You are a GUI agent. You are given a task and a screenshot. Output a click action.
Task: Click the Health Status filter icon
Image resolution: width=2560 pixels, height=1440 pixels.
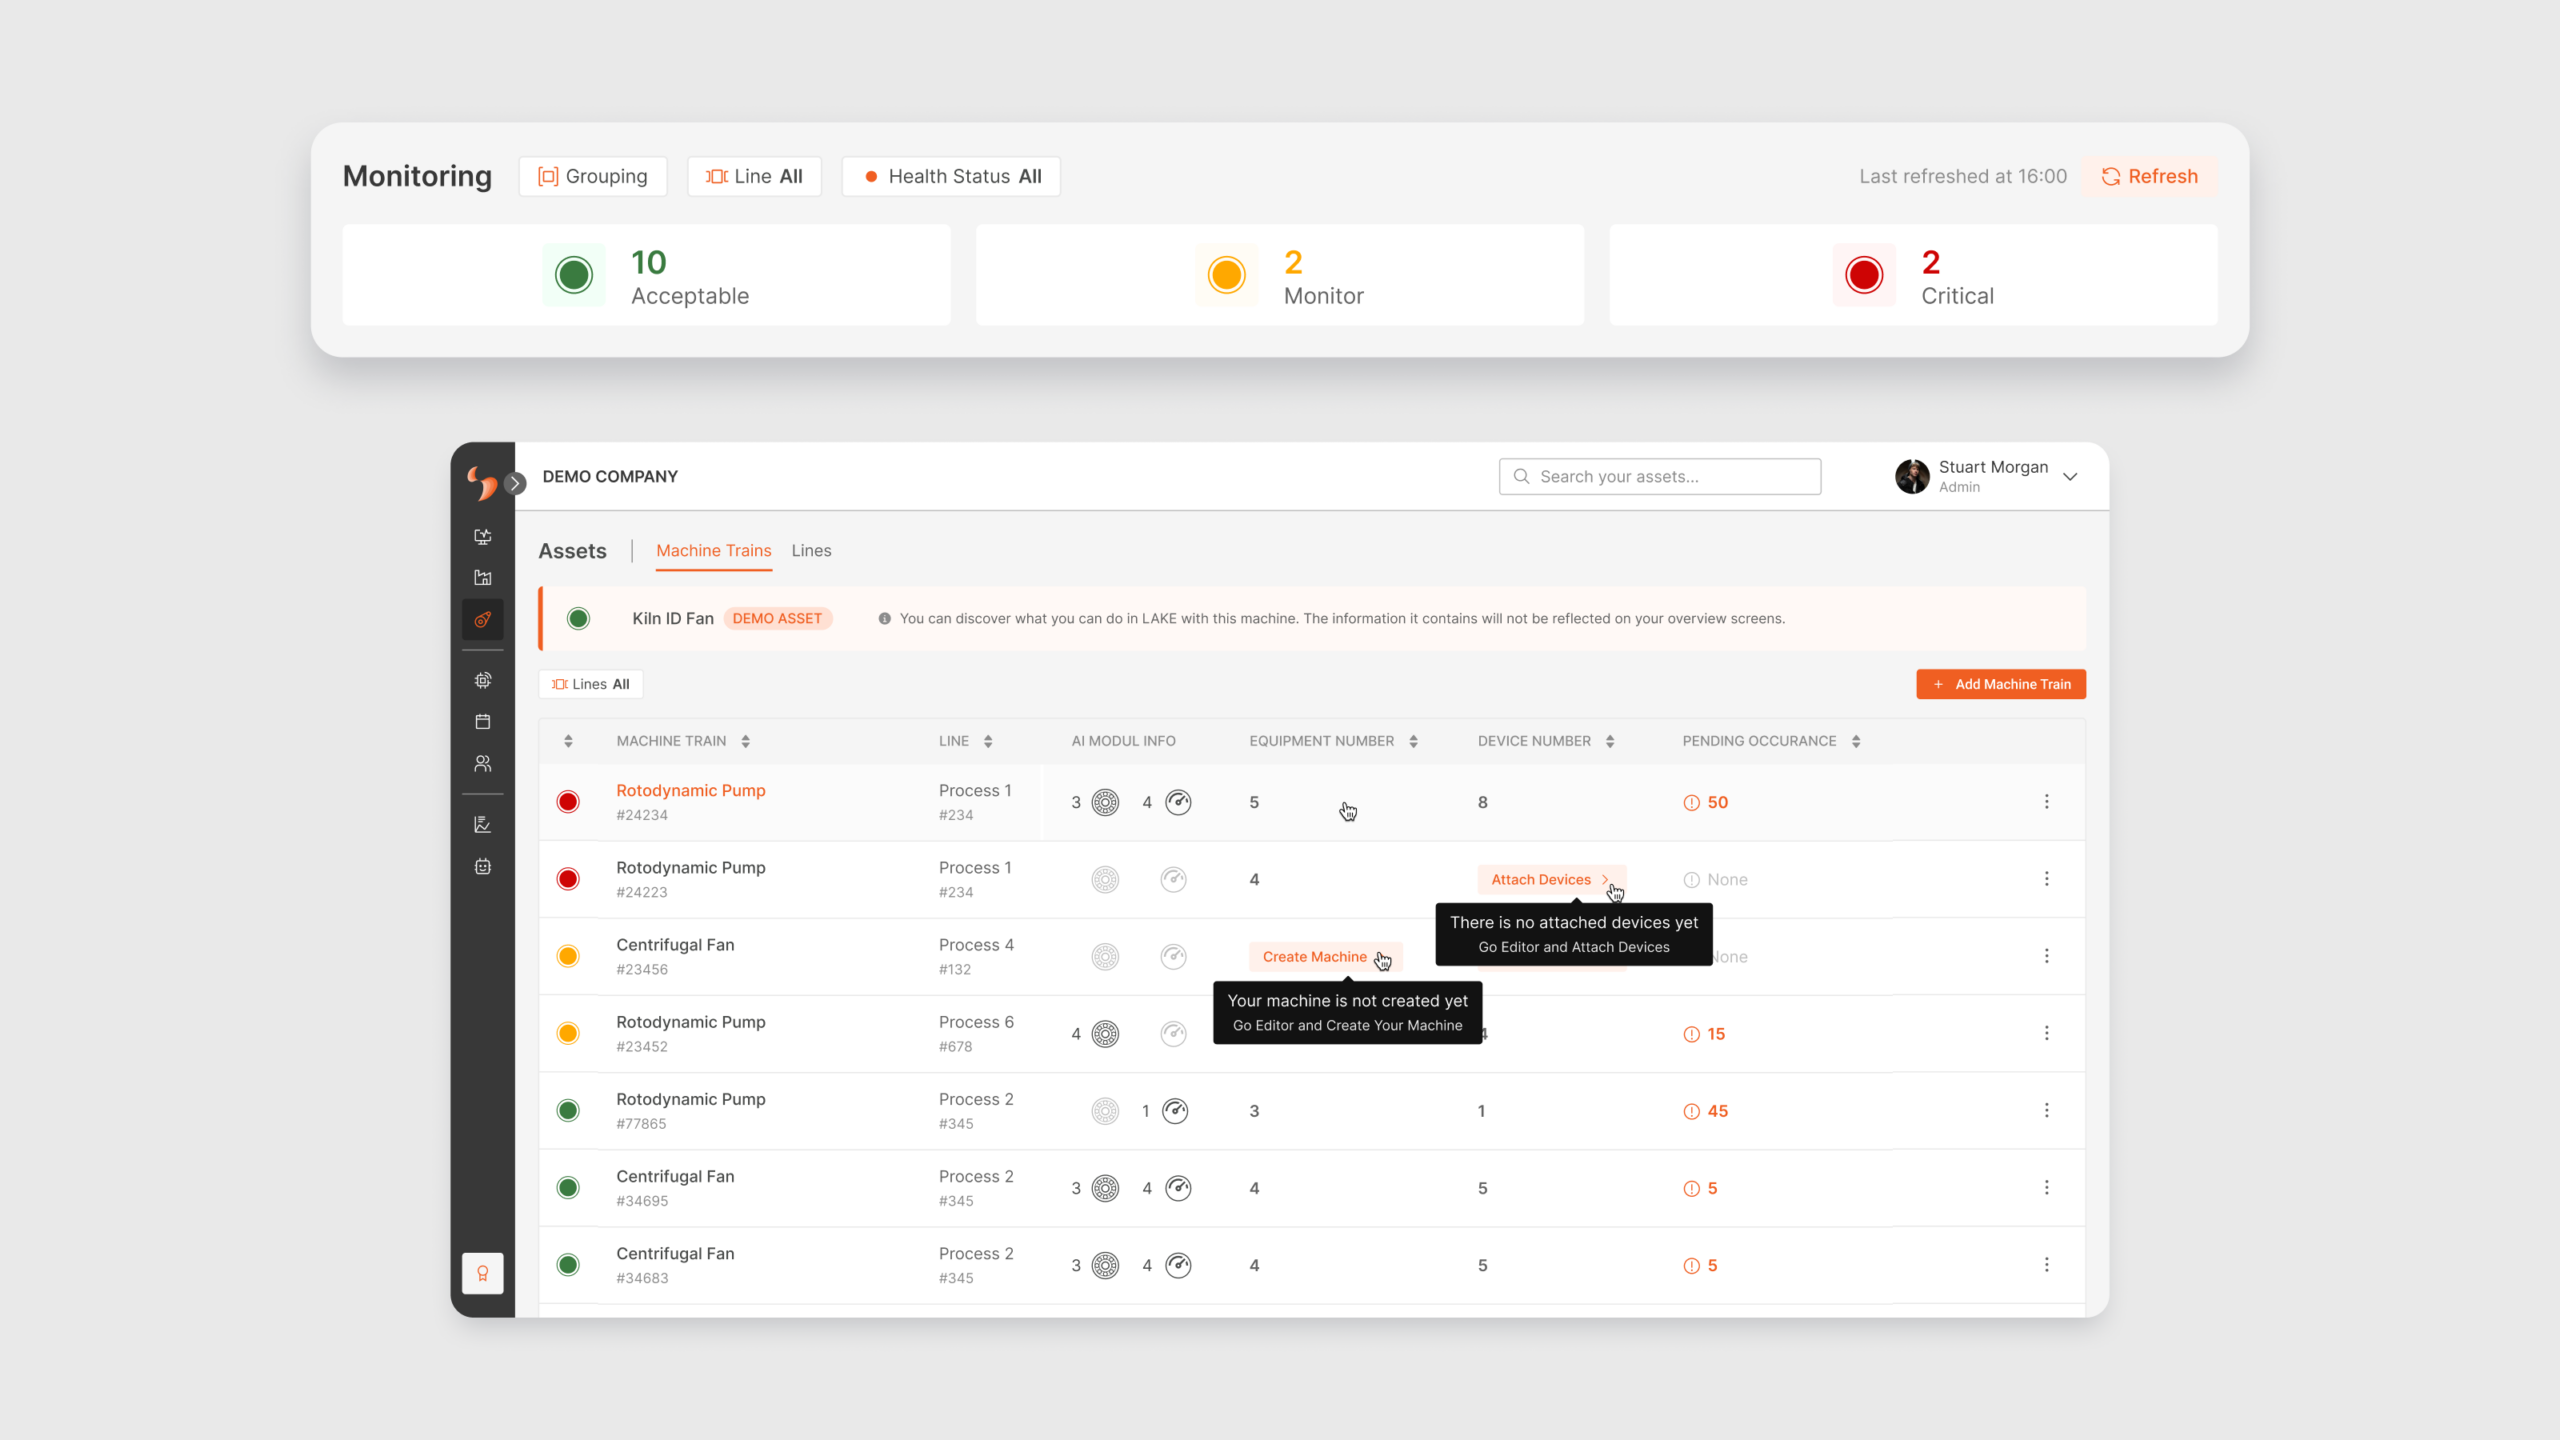[870, 176]
